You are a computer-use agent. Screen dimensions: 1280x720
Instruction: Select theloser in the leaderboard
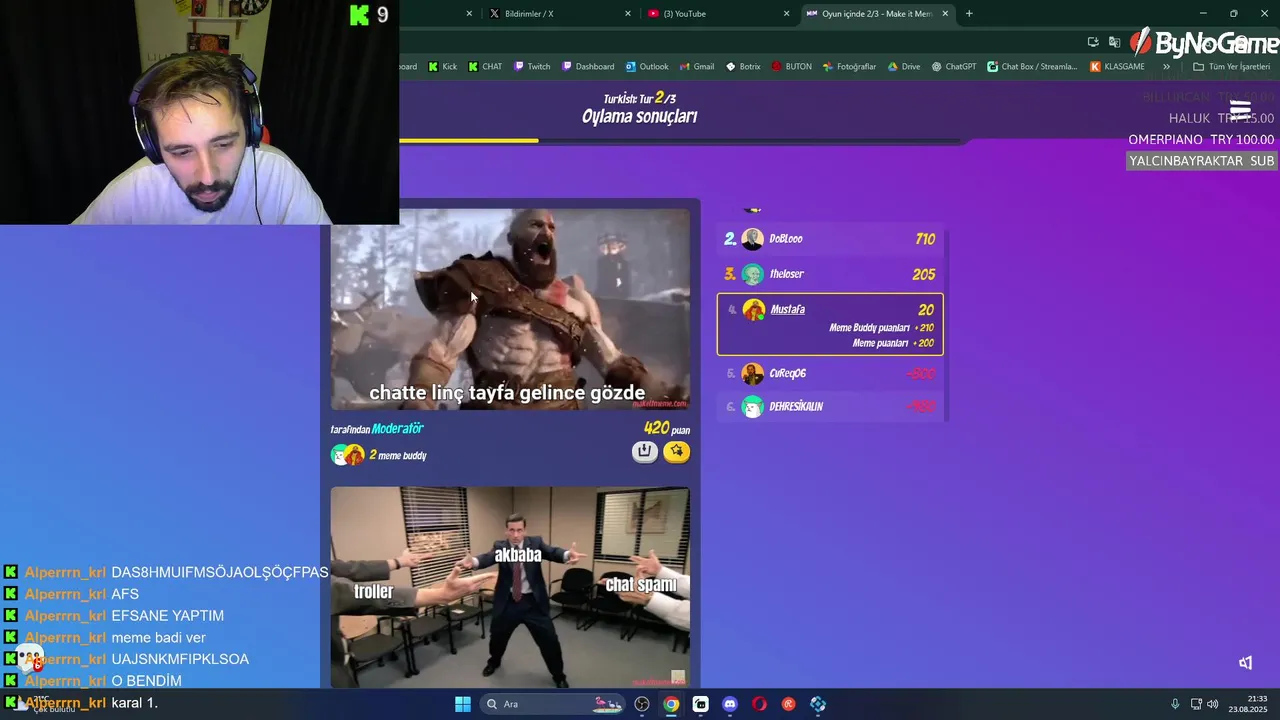(830, 274)
